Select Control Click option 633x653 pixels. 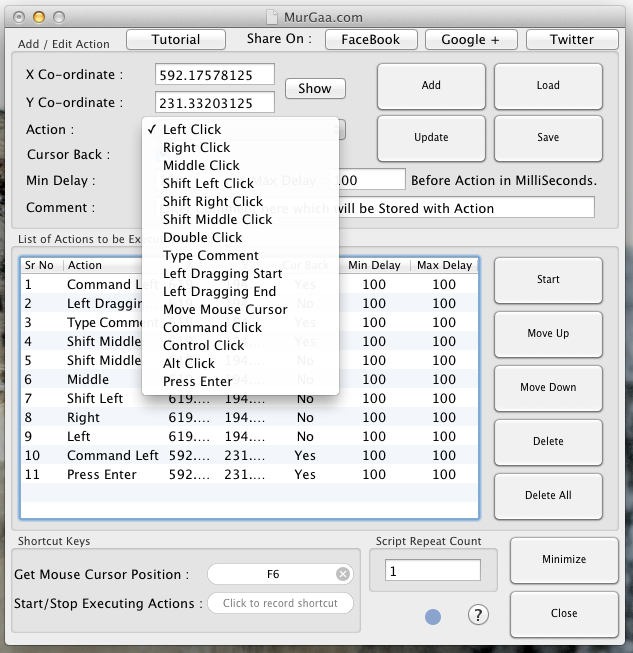coord(240,345)
